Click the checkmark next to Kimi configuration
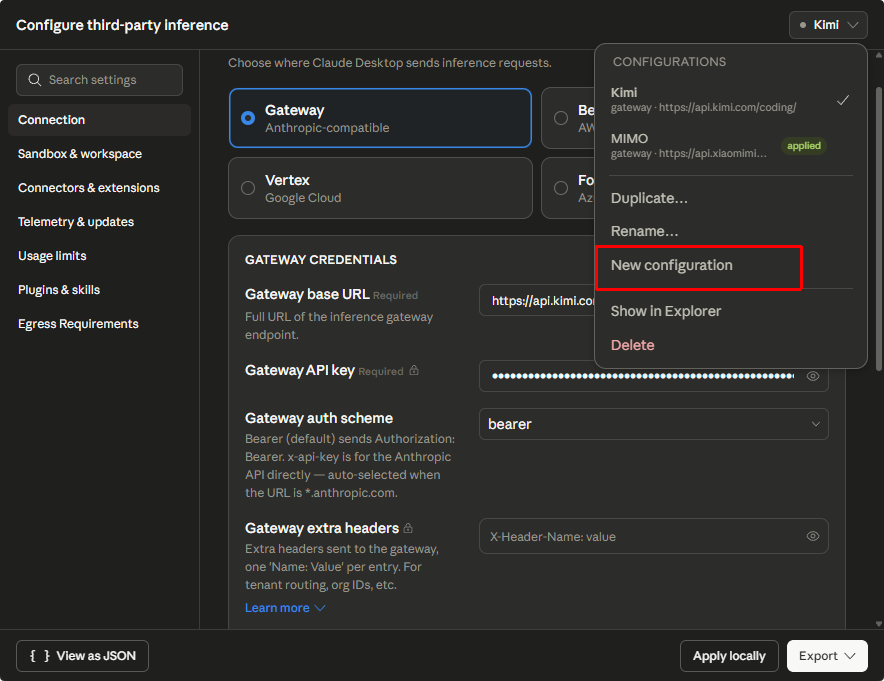Image resolution: width=884 pixels, height=681 pixels. [843, 100]
